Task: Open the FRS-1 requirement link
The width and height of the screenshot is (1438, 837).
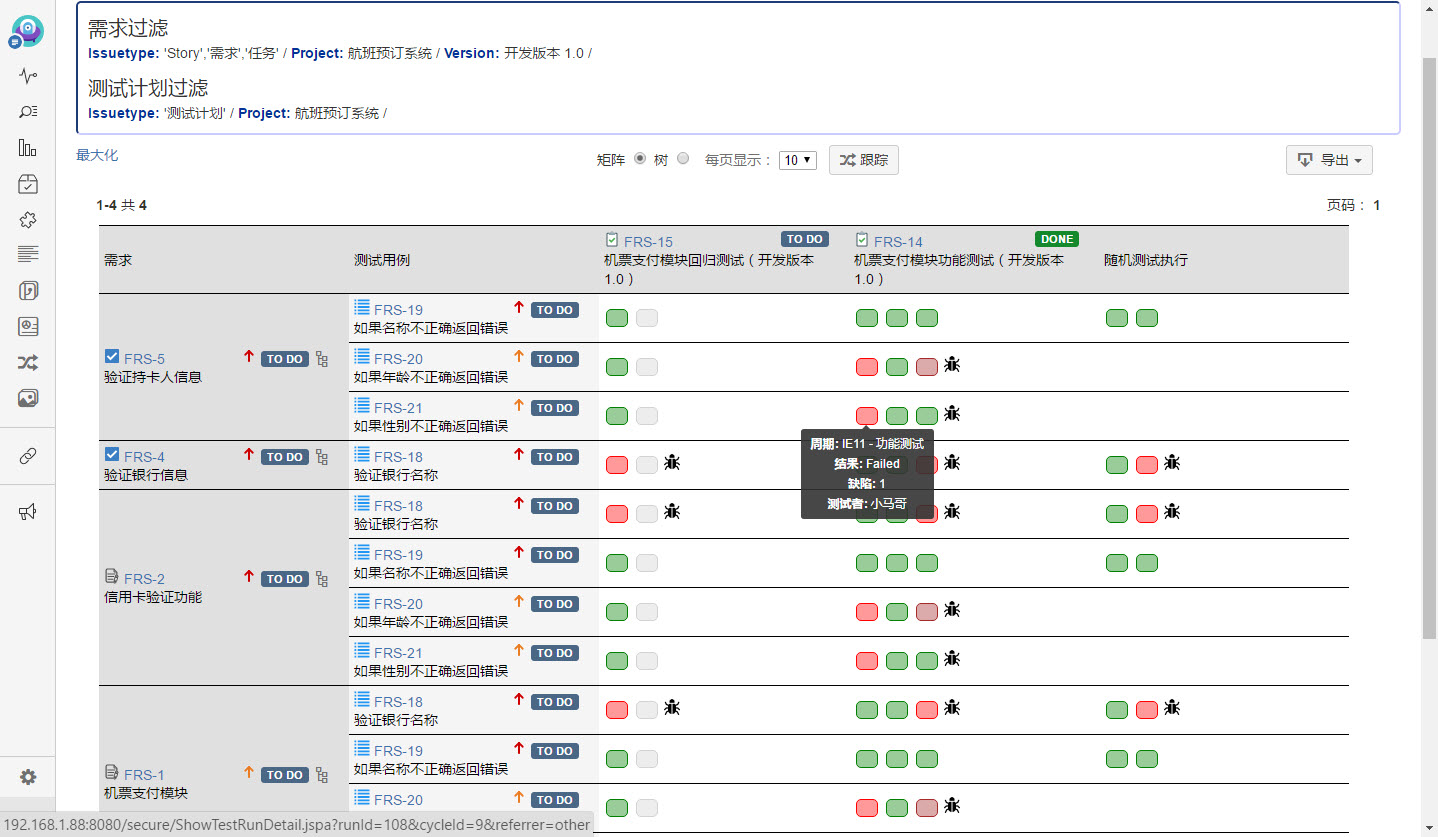Action: click(x=144, y=775)
